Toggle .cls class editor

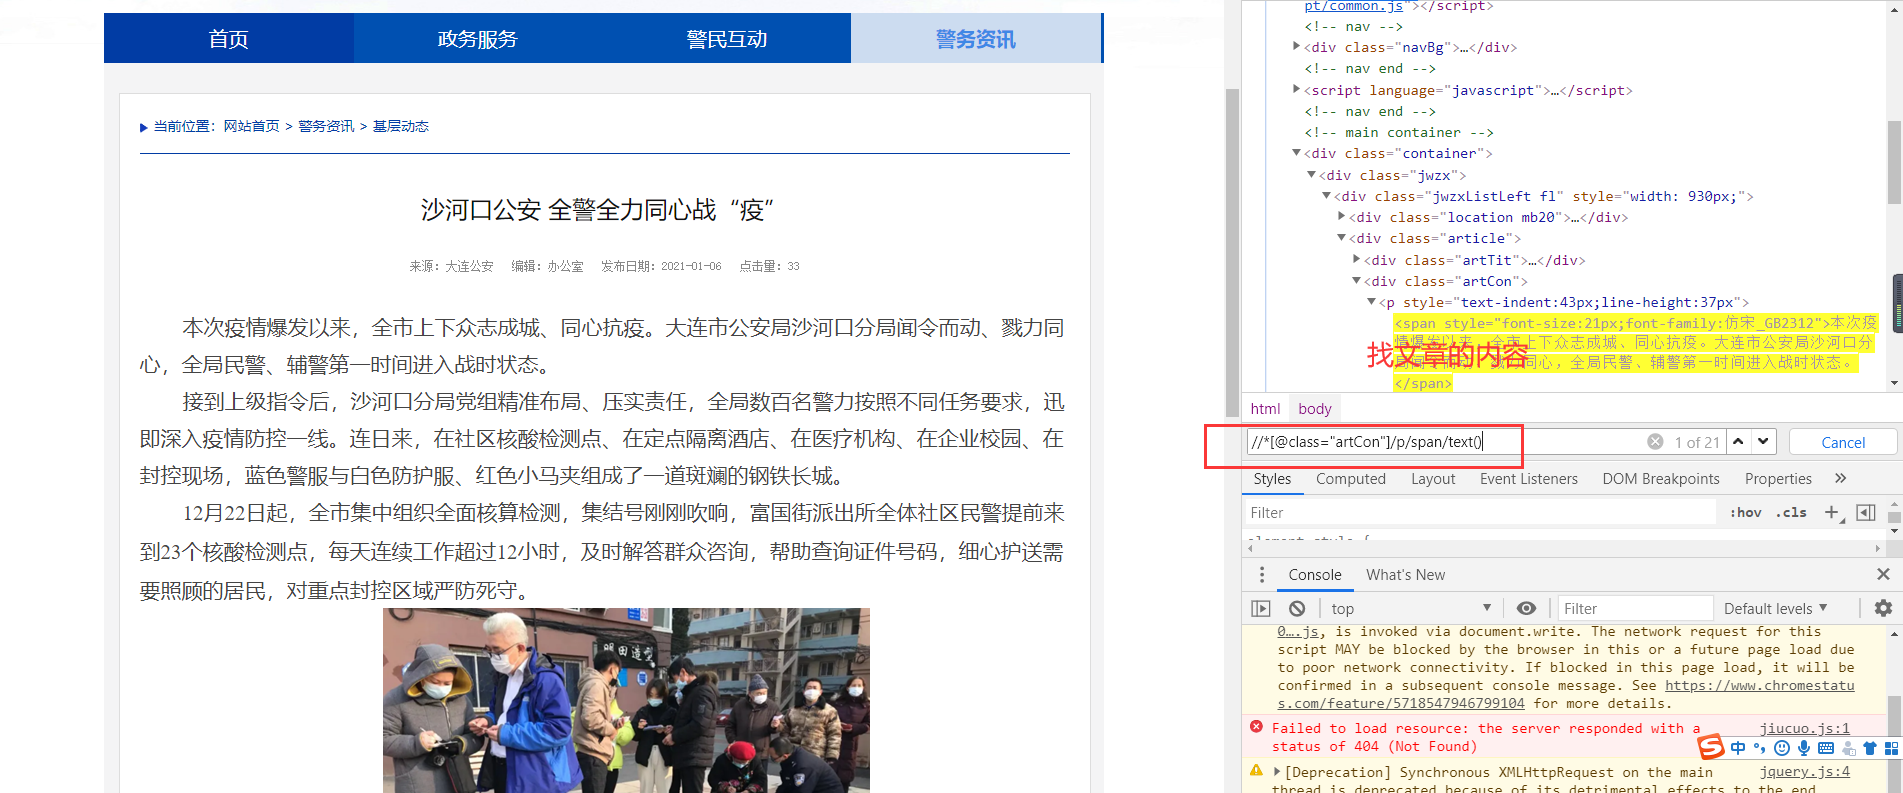(1791, 512)
